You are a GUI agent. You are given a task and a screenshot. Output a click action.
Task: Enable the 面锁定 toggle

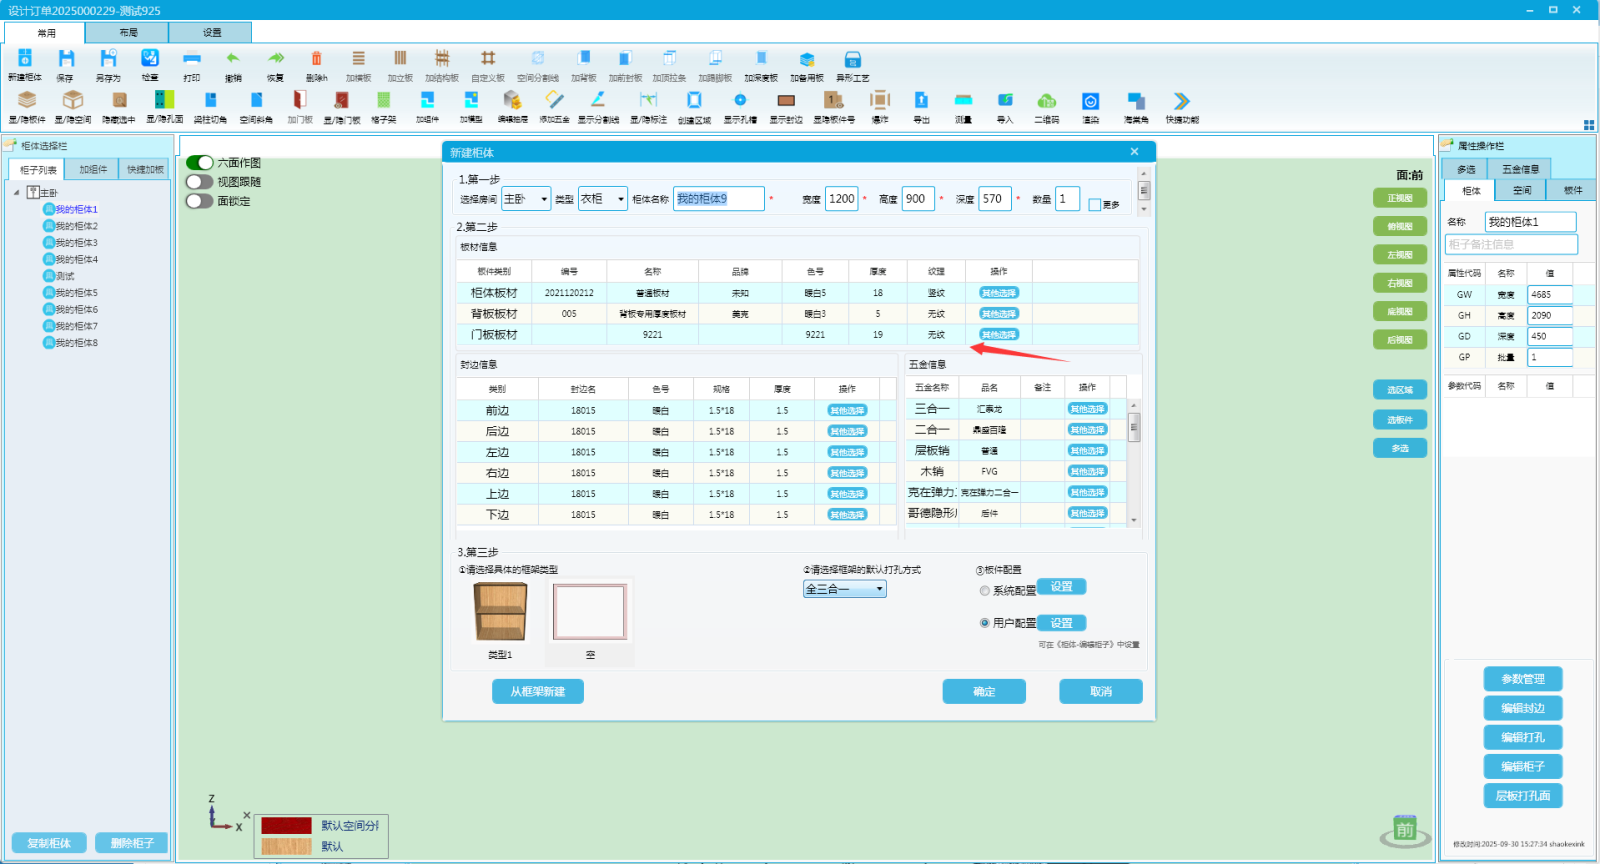tap(200, 201)
